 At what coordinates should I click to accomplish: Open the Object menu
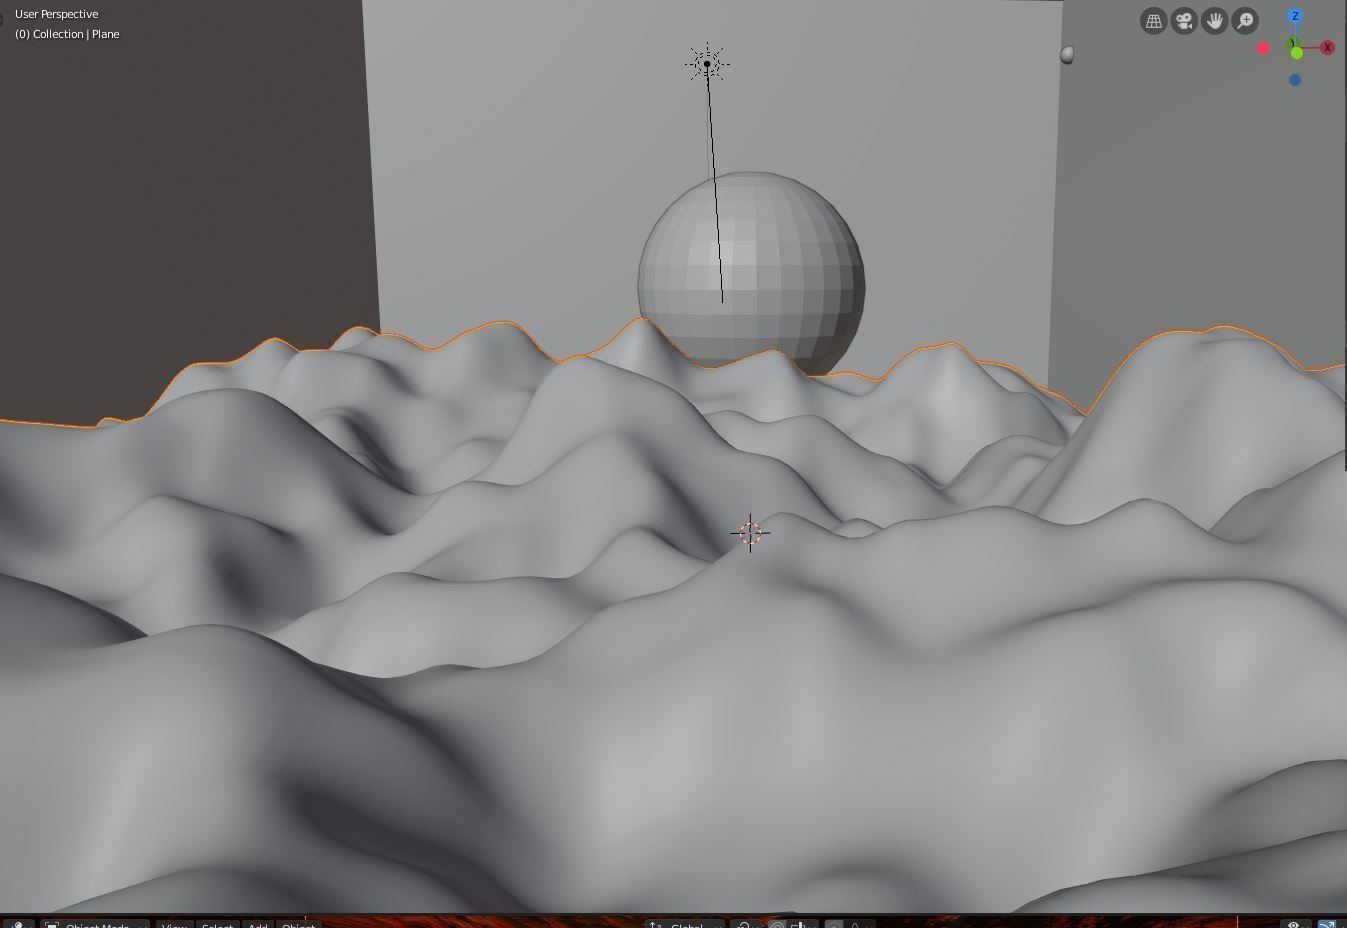coord(298,925)
